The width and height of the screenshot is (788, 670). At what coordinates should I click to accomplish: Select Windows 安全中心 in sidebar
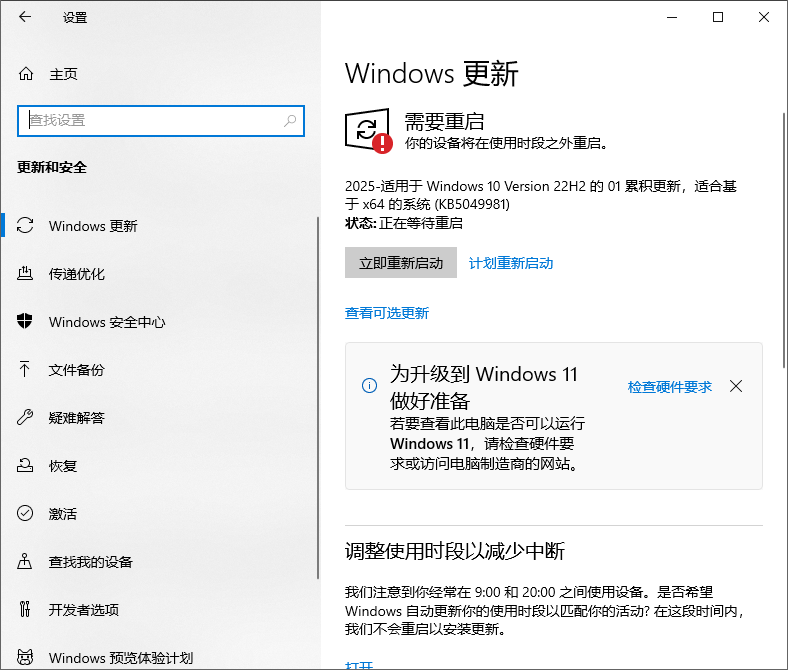point(160,322)
